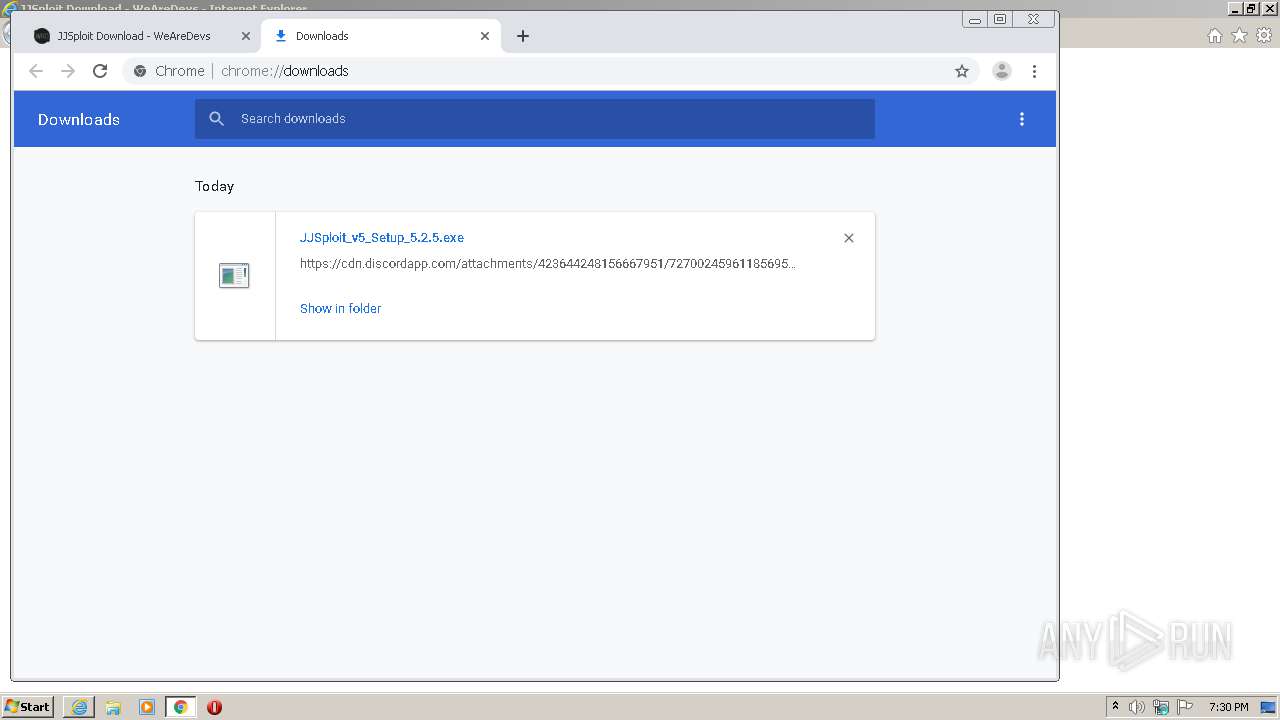Click the network tray icon
This screenshot has height=720, width=1280.
point(1161,707)
